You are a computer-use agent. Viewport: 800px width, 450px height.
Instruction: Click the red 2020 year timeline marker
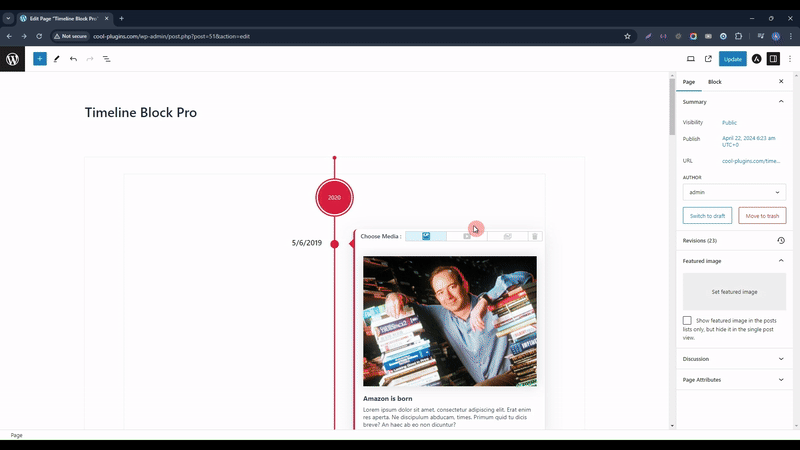(334, 198)
